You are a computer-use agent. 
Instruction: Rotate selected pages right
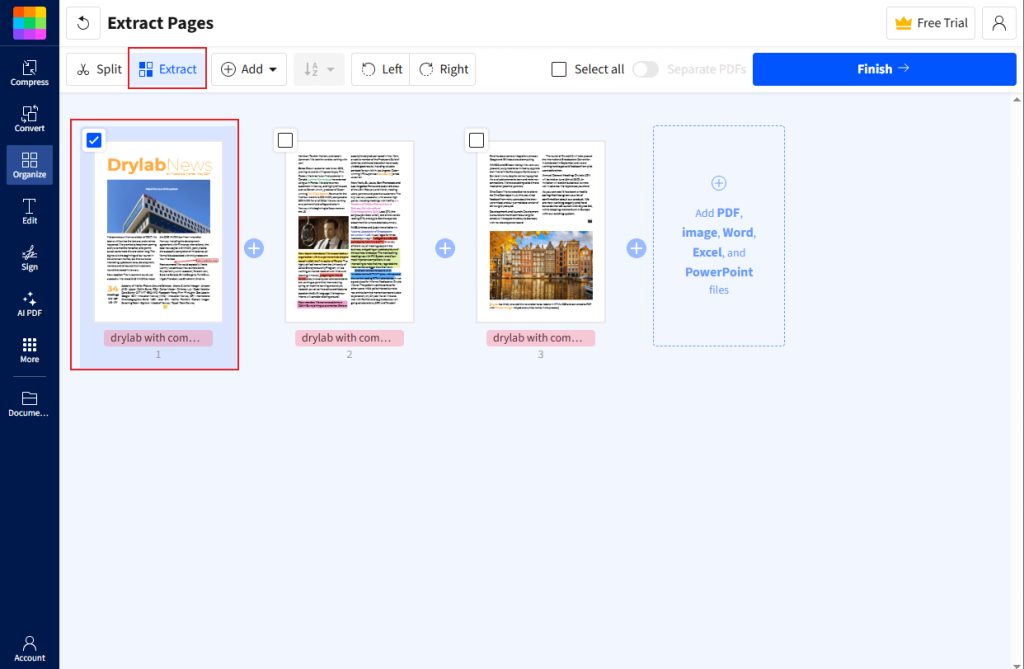click(x=442, y=69)
